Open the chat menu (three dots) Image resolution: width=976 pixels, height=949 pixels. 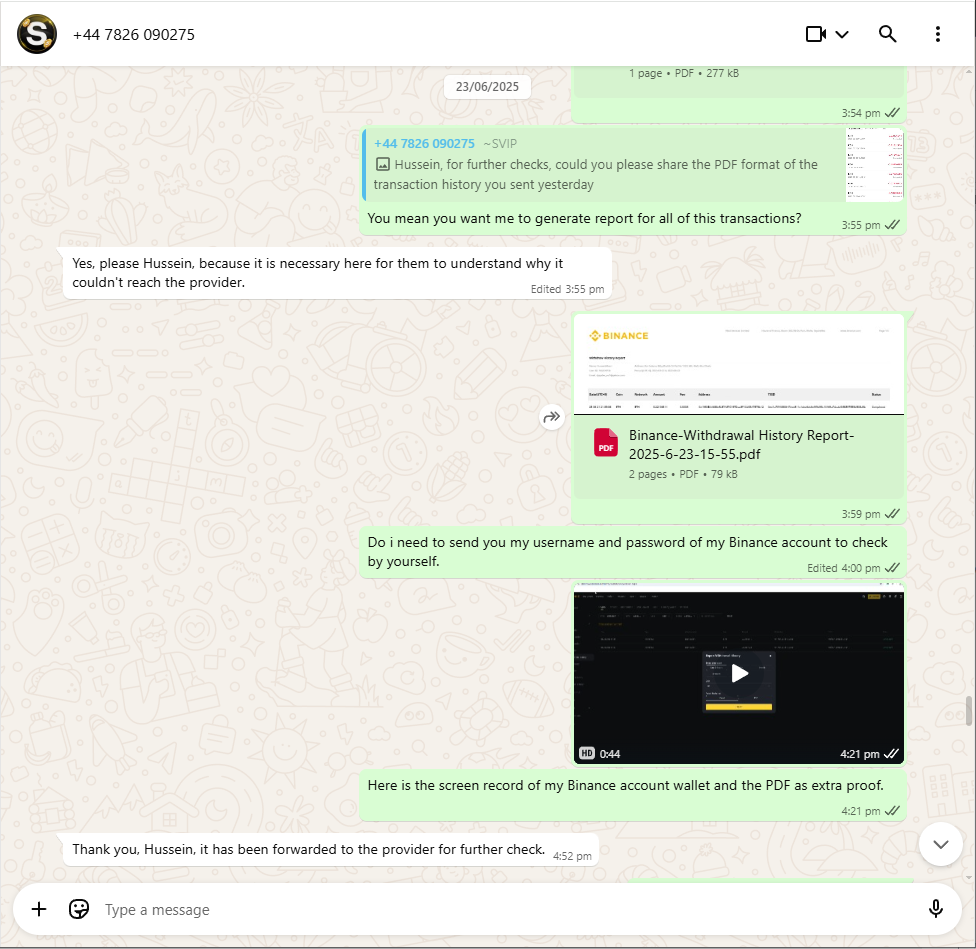[937, 34]
